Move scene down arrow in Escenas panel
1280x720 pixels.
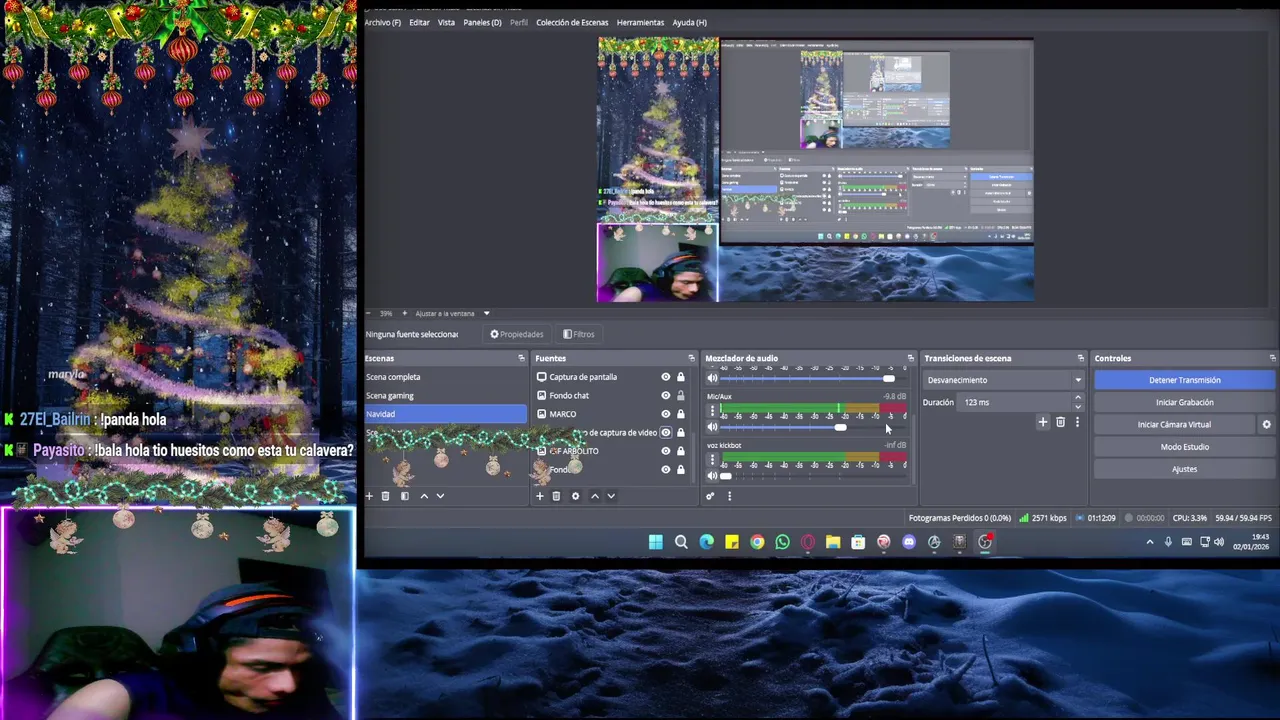(x=440, y=496)
